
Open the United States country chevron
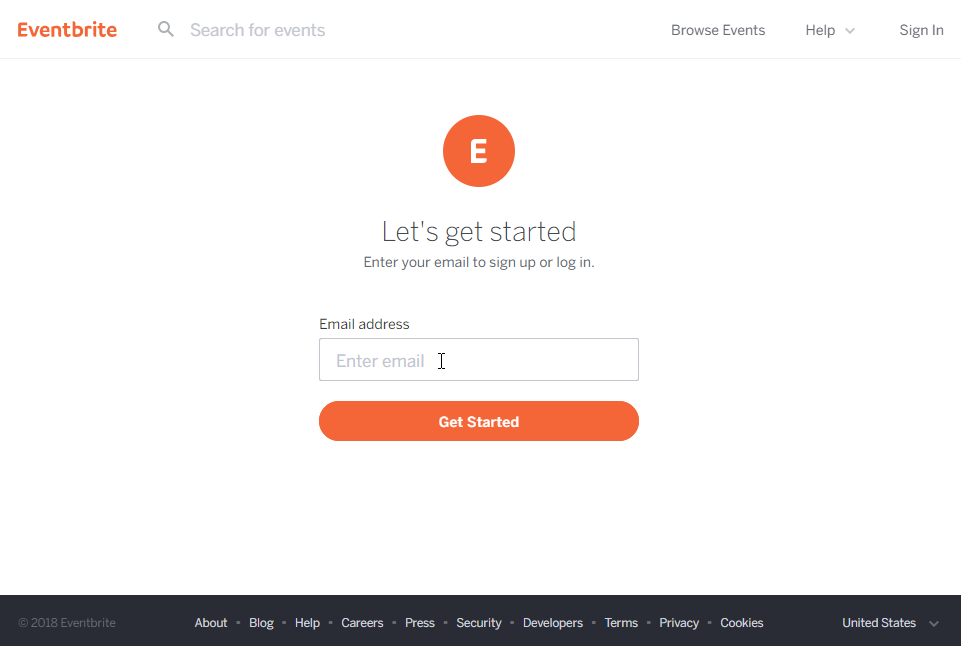tap(933, 623)
